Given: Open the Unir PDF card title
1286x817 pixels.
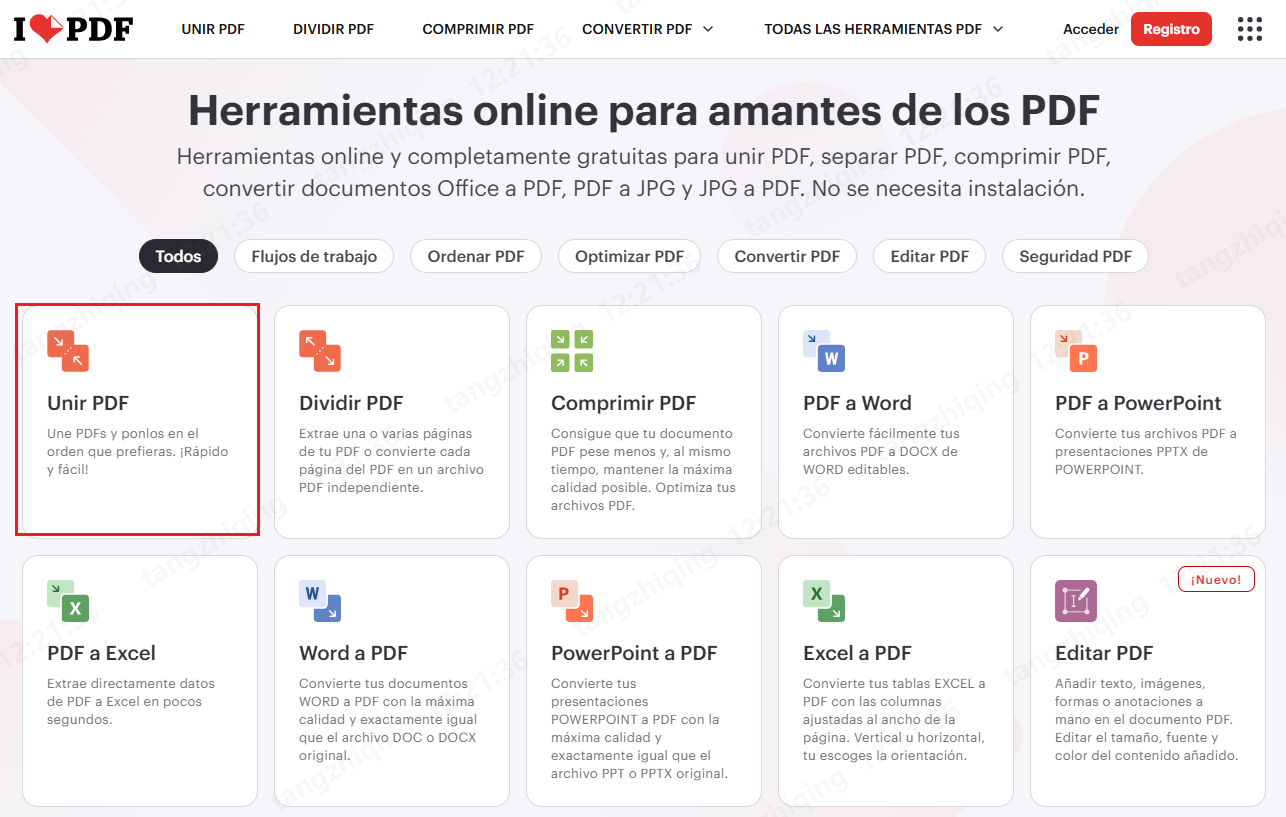Looking at the screenshot, I should [x=88, y=403].
